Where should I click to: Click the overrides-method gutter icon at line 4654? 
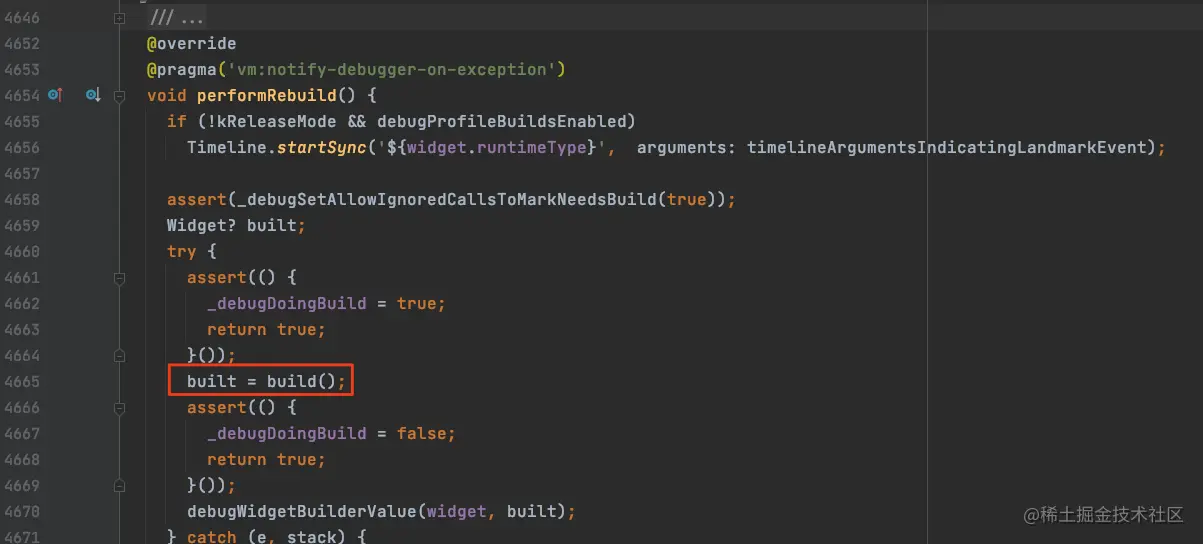point(56,95)
